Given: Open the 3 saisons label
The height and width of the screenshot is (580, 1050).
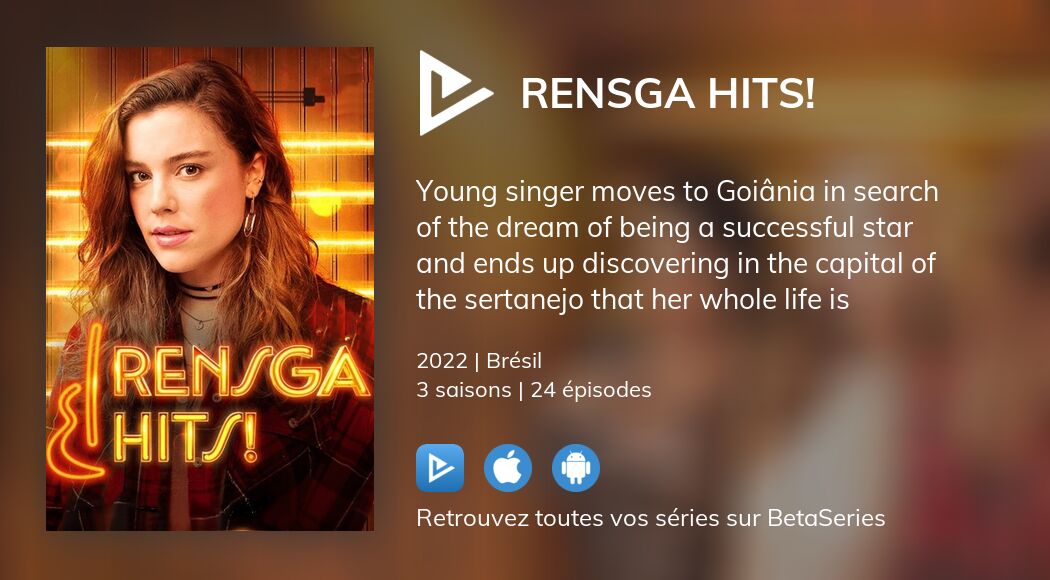Looking at the screenshot, I should coord(463,390).
